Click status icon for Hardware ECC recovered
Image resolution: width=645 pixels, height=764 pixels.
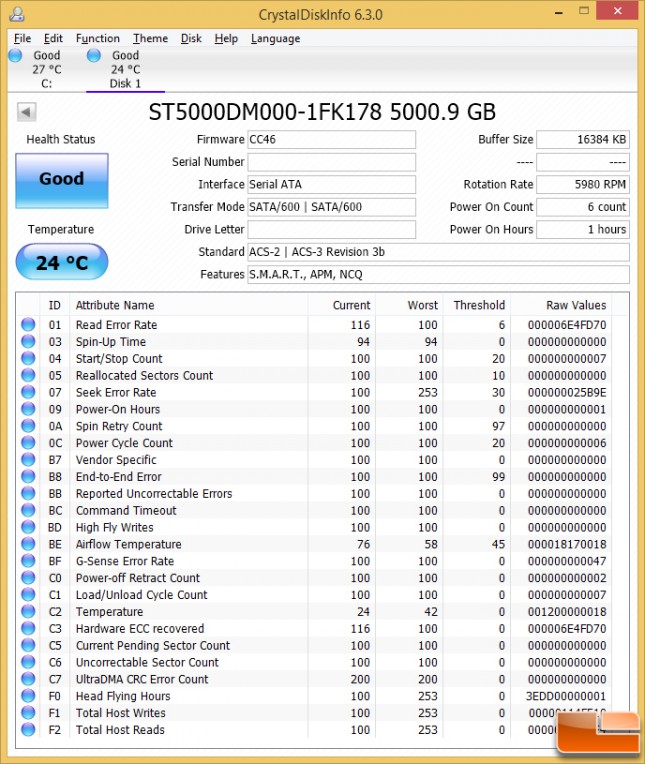pos(28,629)
